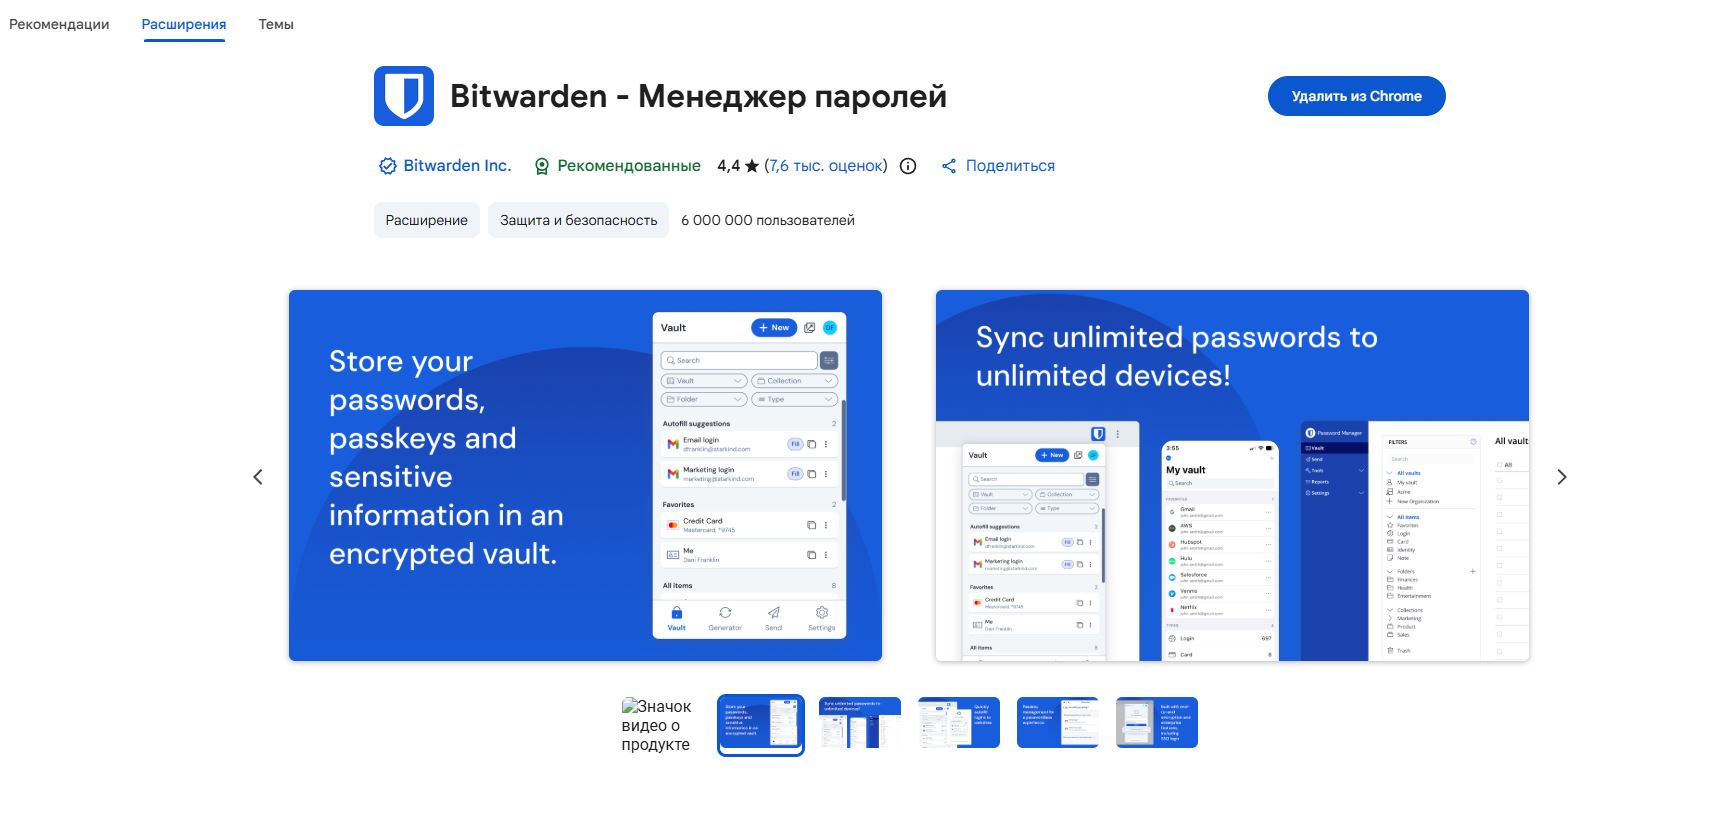Click the Защита и безопасность chip
1733x821 pixels.
[x=578, y=220]
